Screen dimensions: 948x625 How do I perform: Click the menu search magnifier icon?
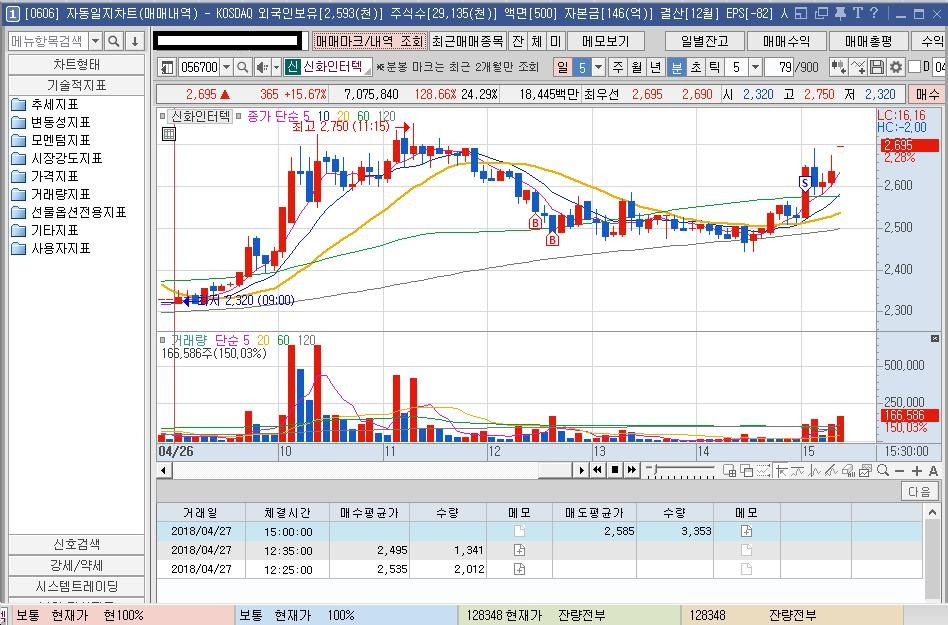(113, 41)
